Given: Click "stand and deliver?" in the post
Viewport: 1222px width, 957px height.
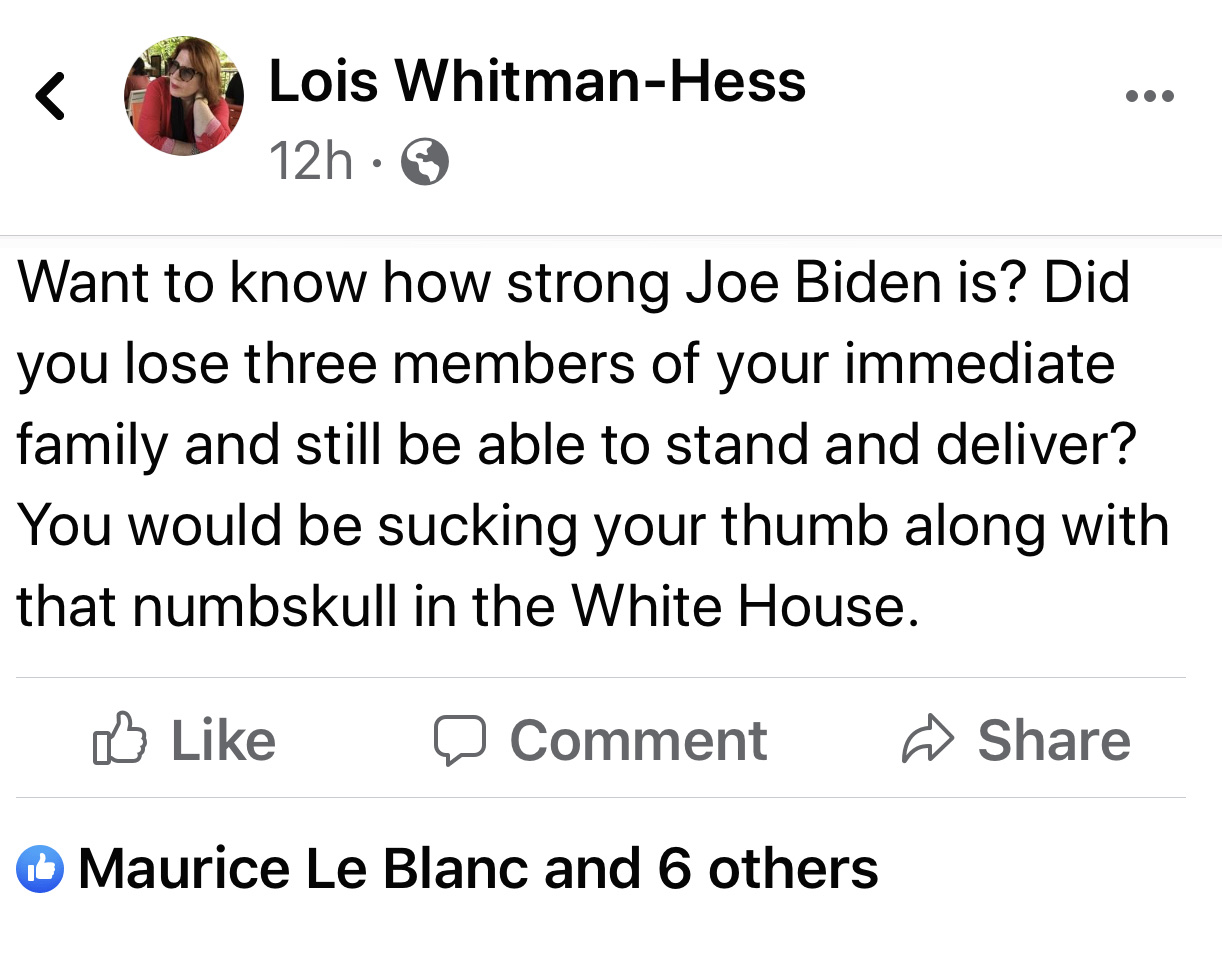Looking at the screenshot, I should (902, 444).
